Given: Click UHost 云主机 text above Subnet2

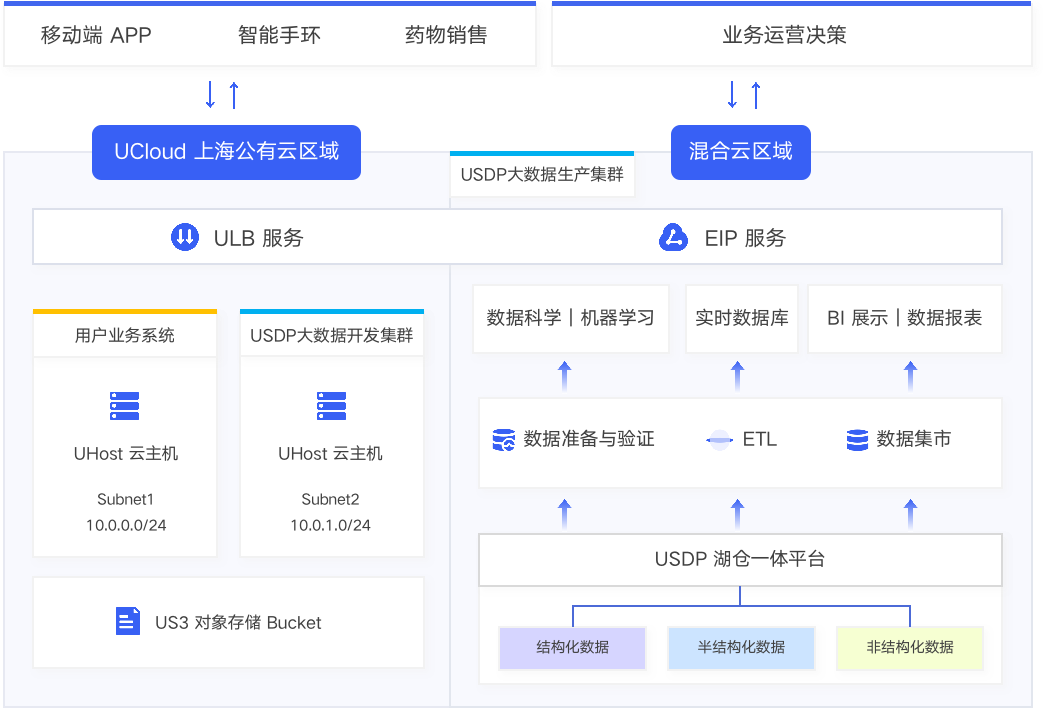Looking at the screenshot, I should click(331, 454).
